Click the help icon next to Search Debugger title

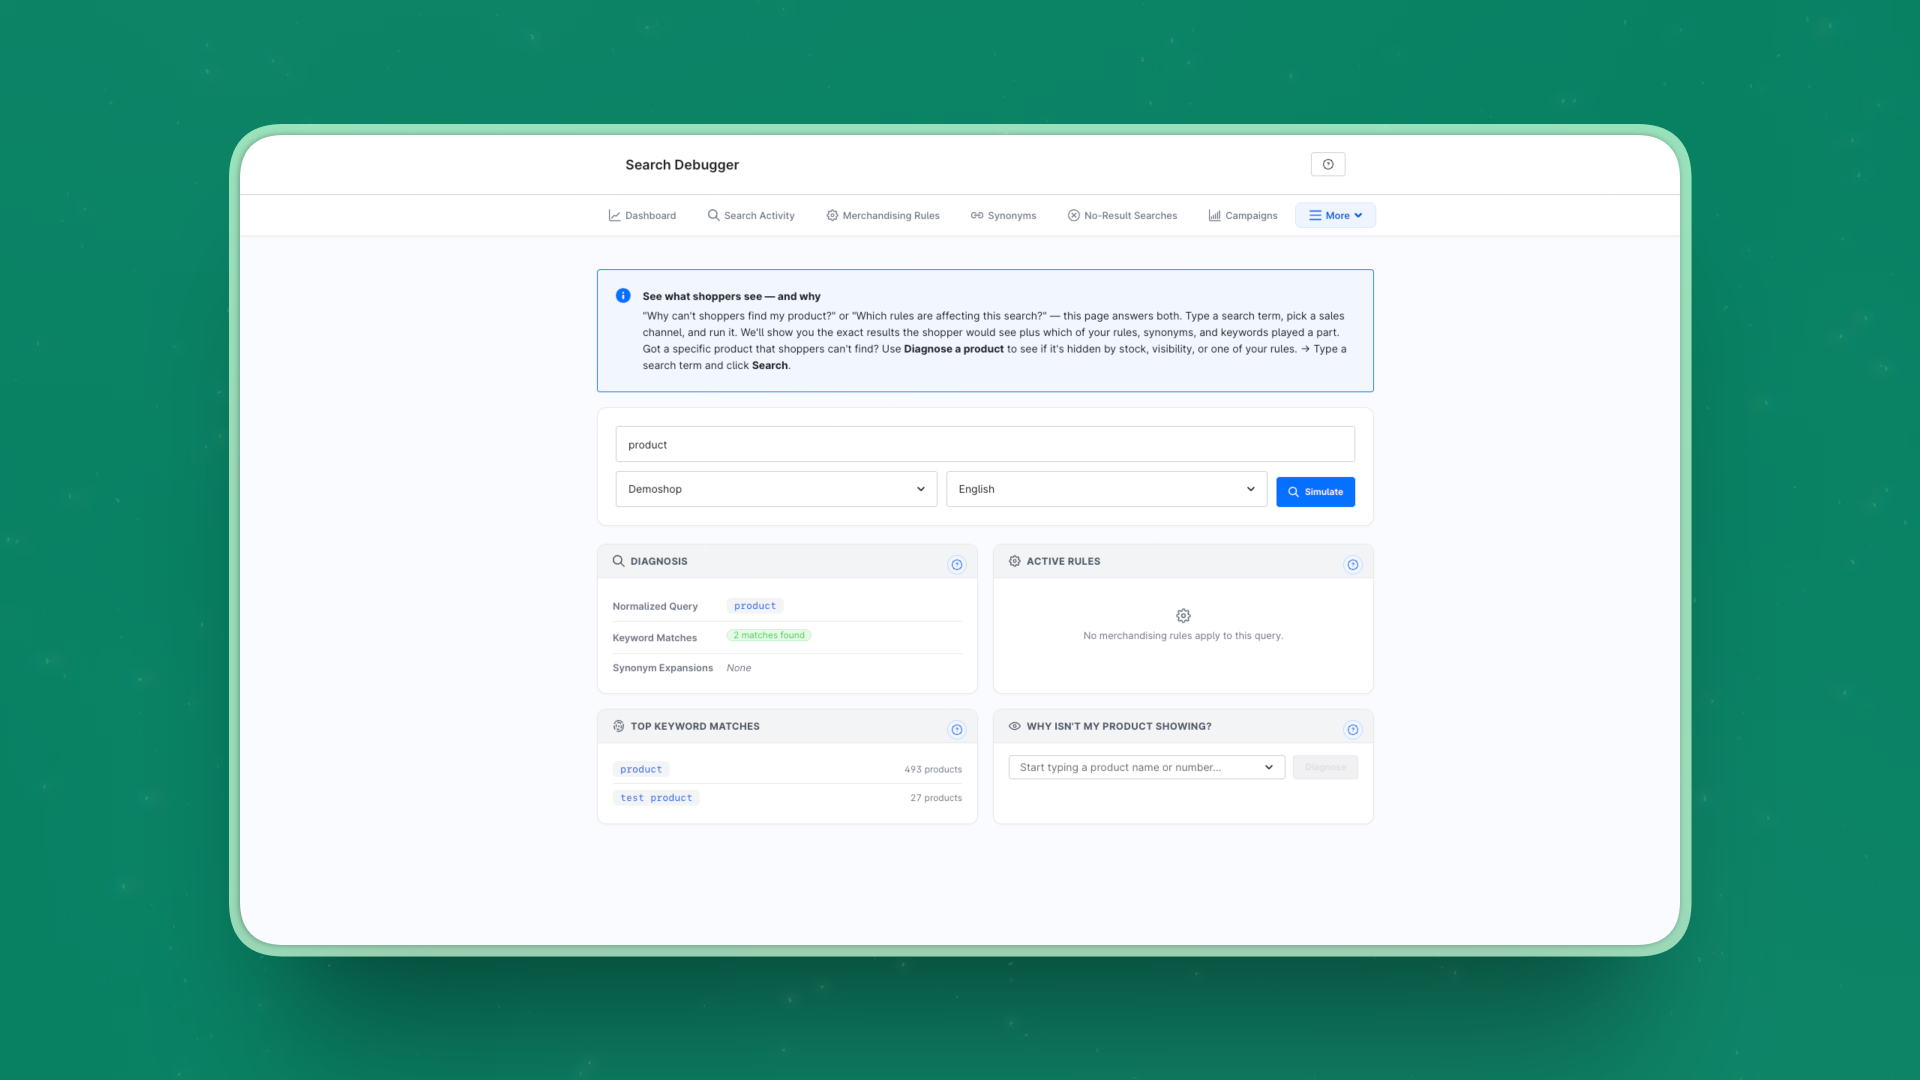[1327, 164]
